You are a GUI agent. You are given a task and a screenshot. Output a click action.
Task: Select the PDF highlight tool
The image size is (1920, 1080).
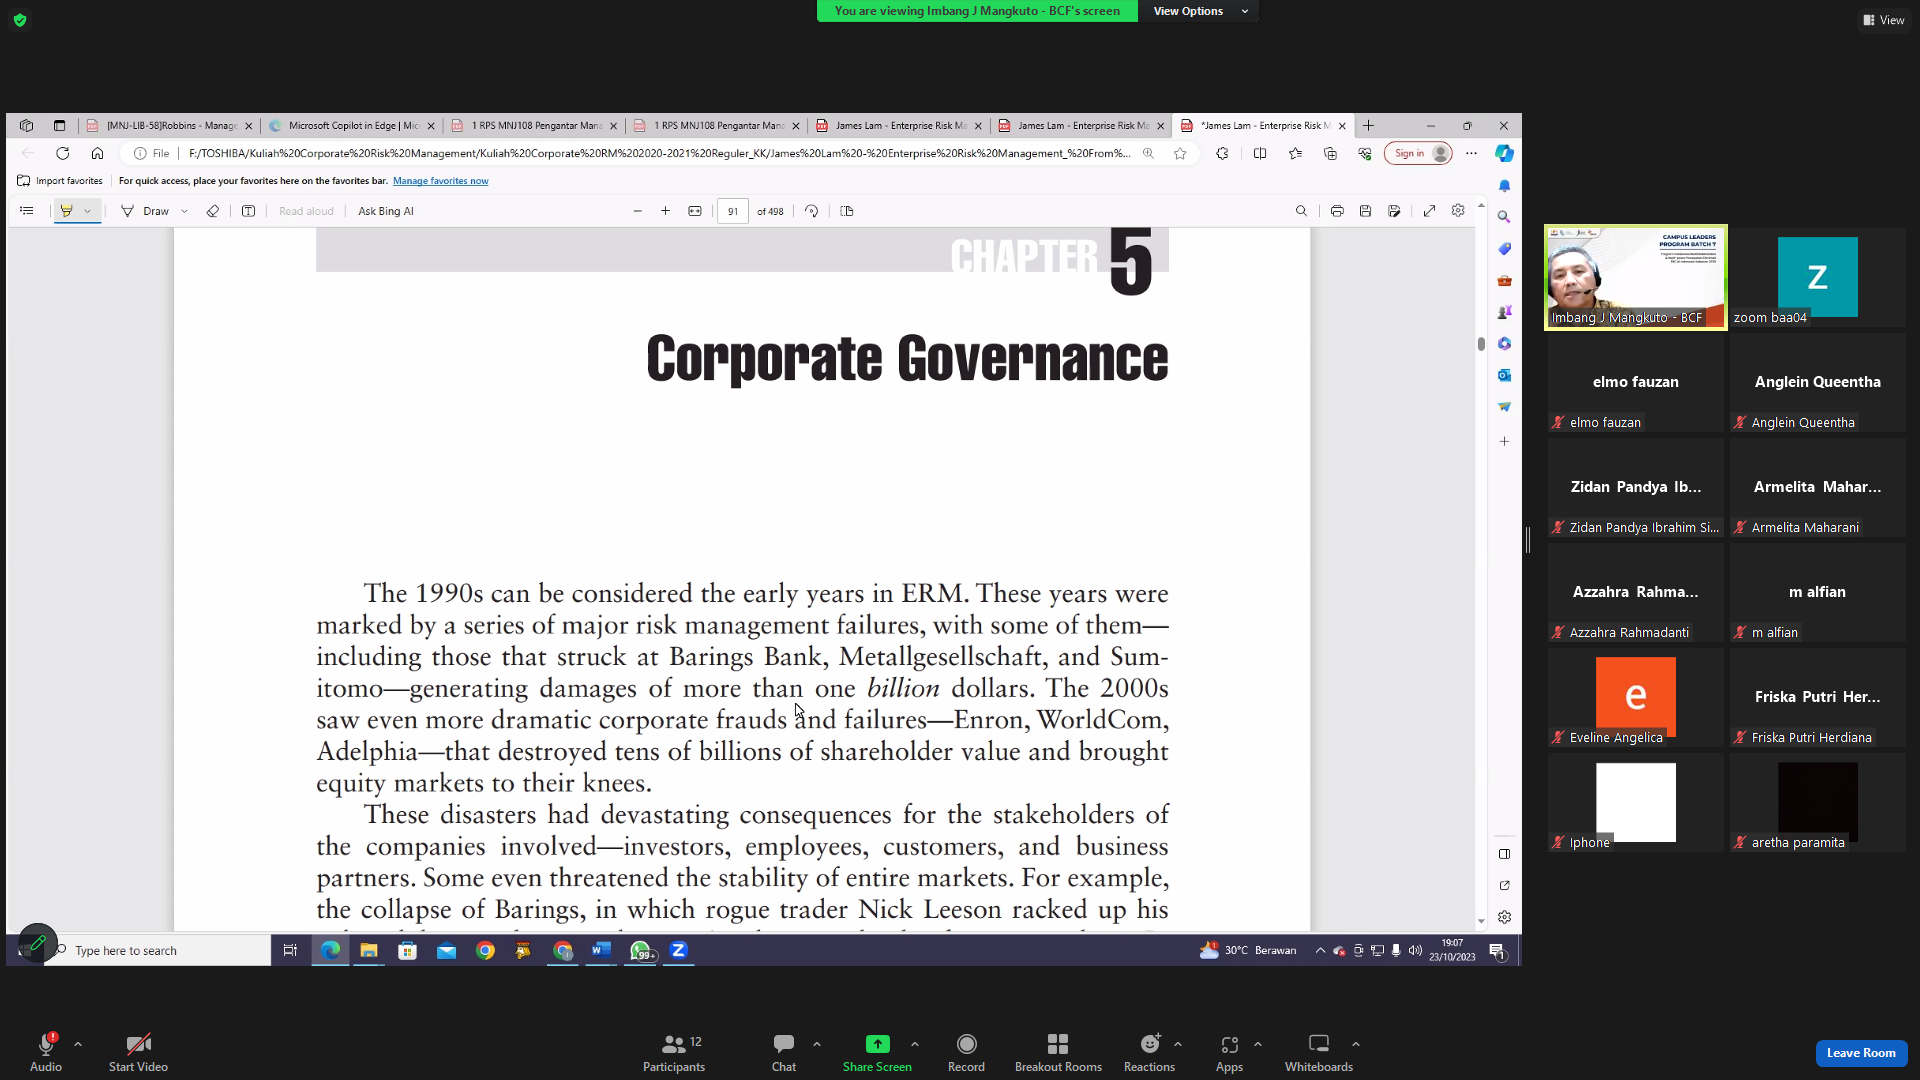tap(66, 211)
